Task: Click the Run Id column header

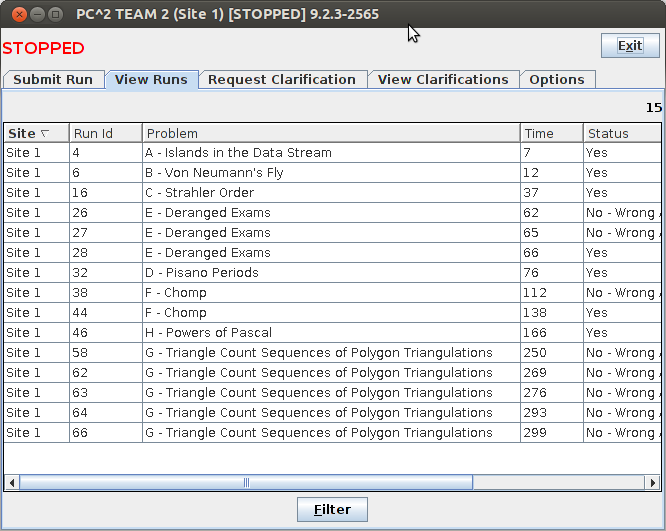Action: (x=105, y=133)
